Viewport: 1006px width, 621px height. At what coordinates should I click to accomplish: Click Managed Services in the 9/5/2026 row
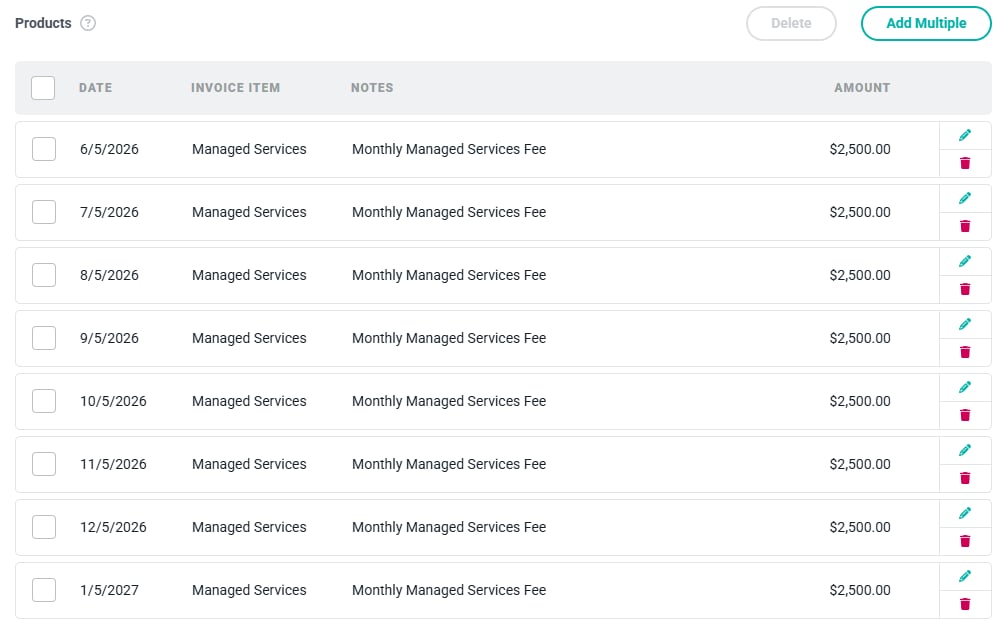pyautogui.click(x=249, y=338)
